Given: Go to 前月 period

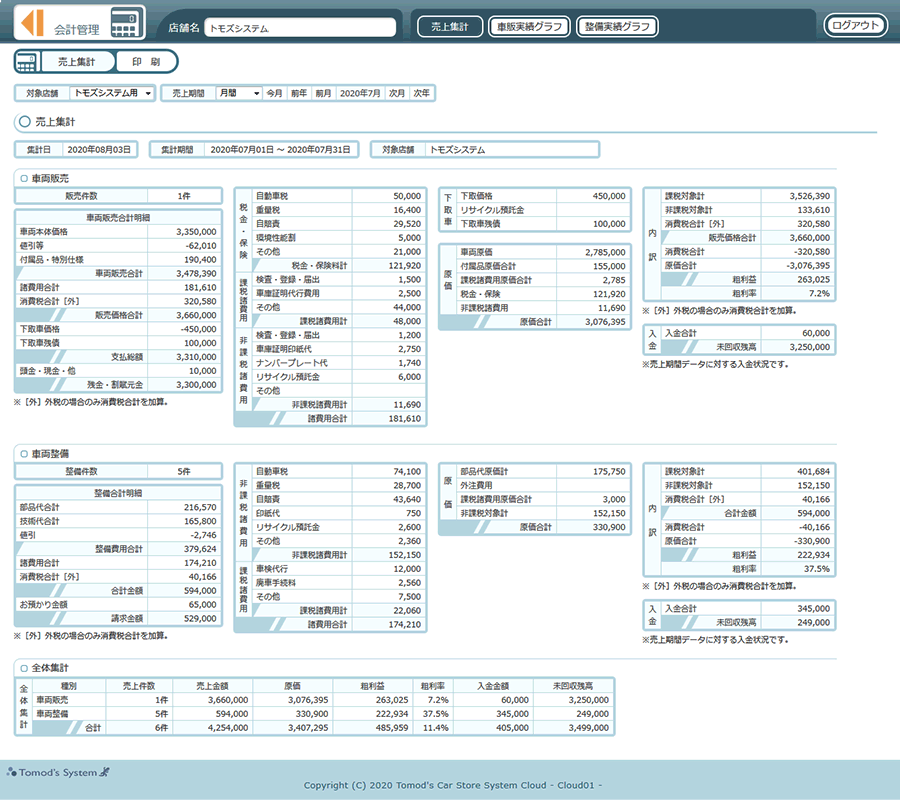Looking at the screenshot, I should pyautogui.click(x=324, y=93).
